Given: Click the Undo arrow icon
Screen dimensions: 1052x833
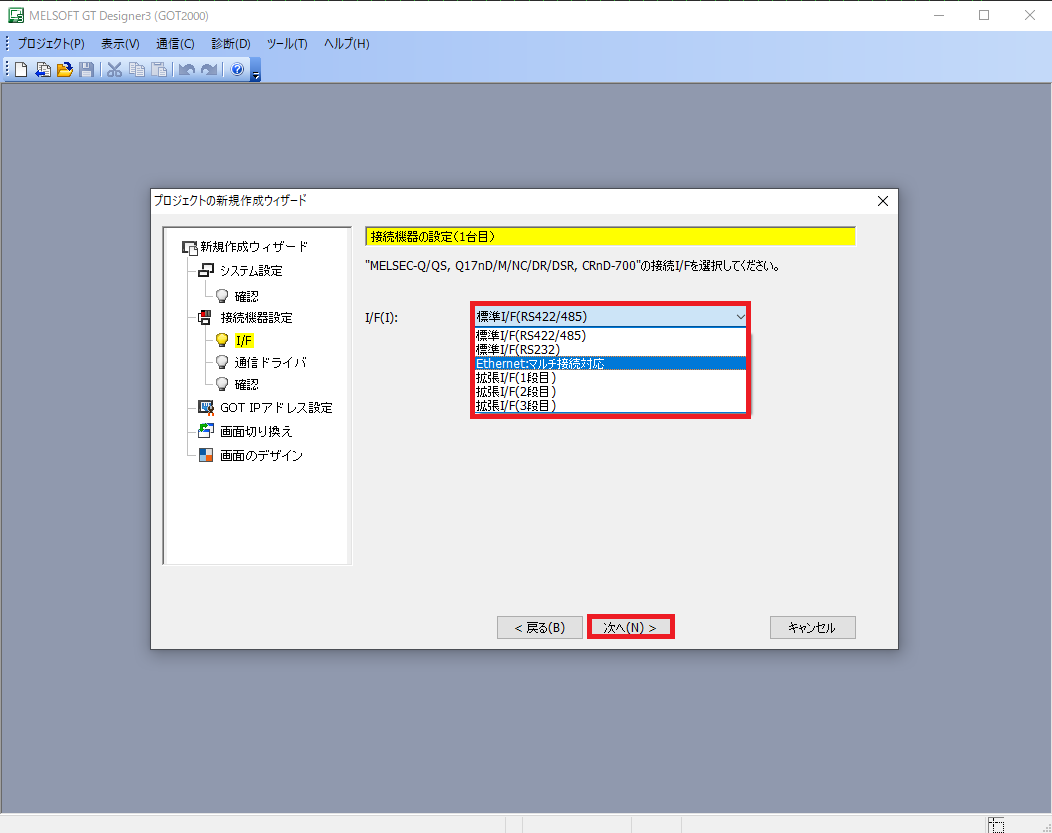Looking at the screenshot, I should (x=187, y=69).
